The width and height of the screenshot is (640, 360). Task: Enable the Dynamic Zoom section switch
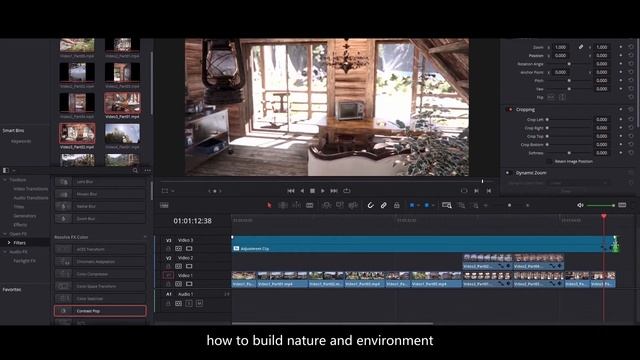(x=508, y=173)
